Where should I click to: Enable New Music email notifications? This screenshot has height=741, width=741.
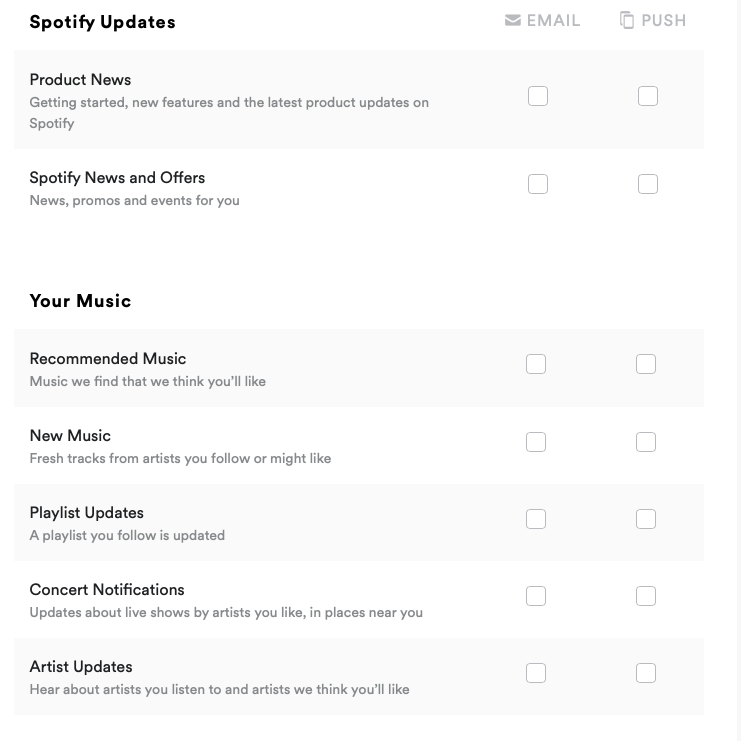click(536, 442)
